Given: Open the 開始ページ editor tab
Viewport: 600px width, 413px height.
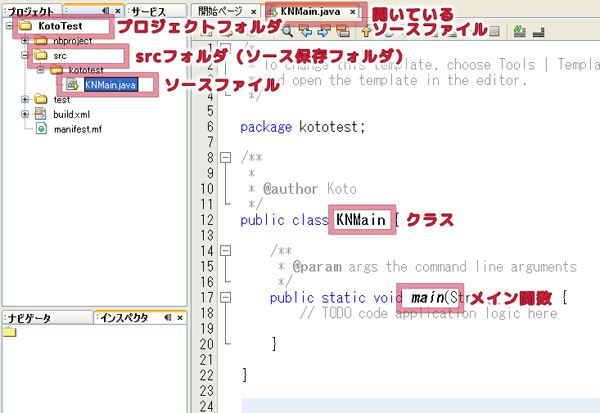Looking at the screenshot, I should [220, 11].
